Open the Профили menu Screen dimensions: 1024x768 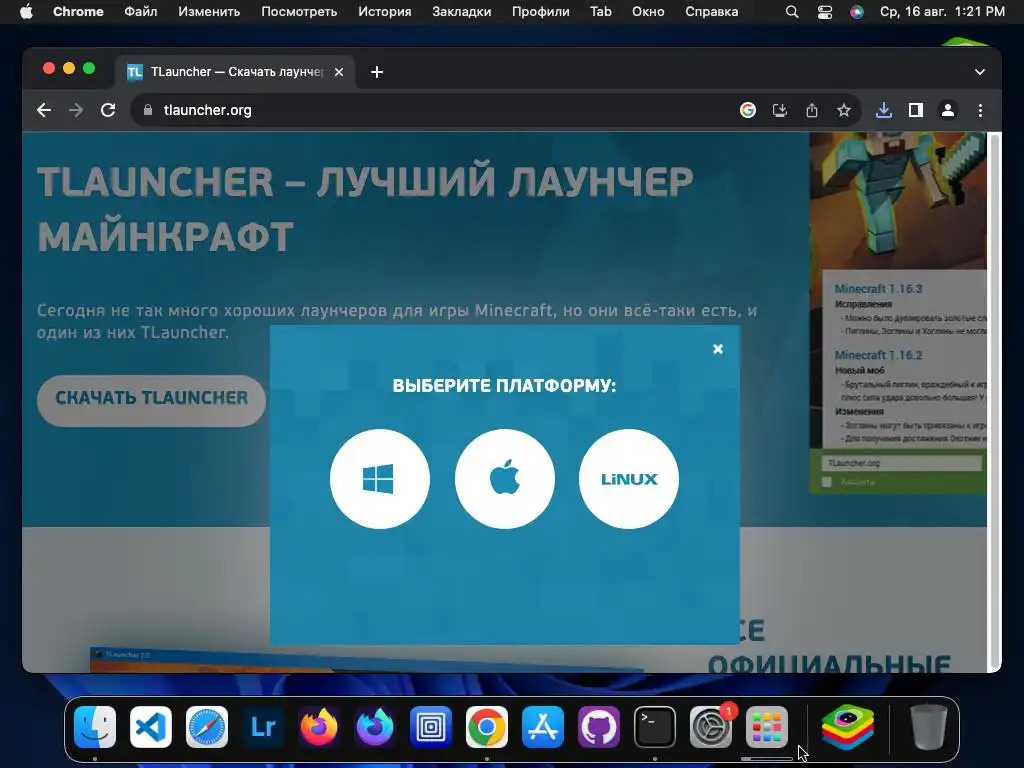point(541,12)
